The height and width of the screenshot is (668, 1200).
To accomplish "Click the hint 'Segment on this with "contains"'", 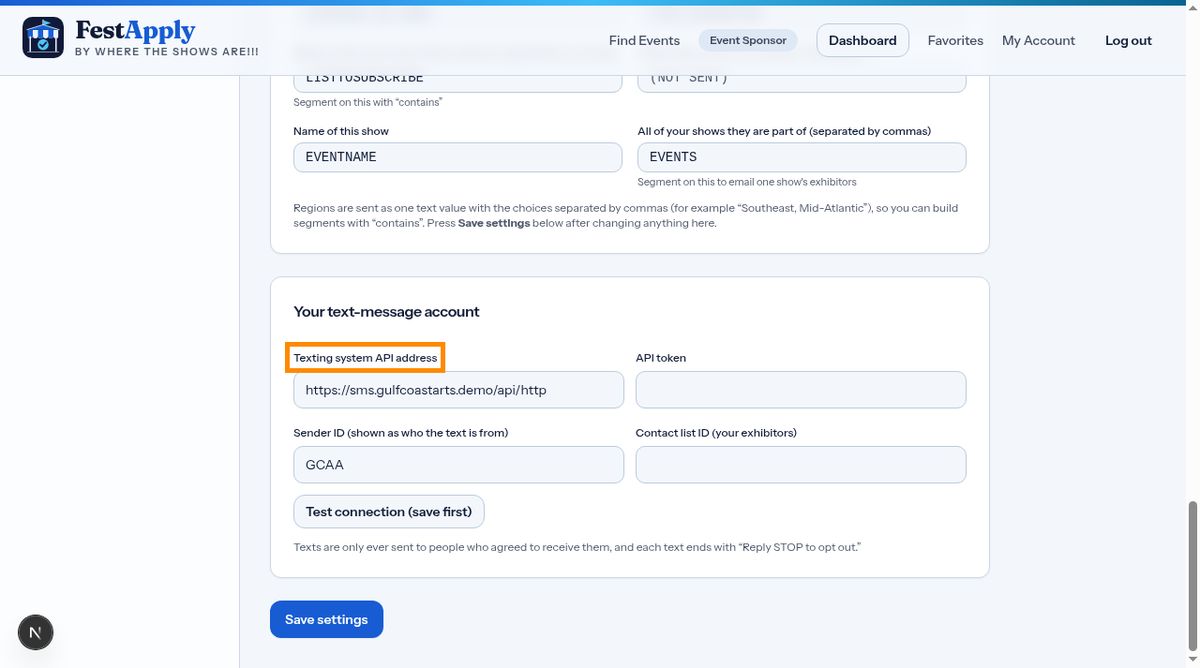I will [x=368, y=102].
